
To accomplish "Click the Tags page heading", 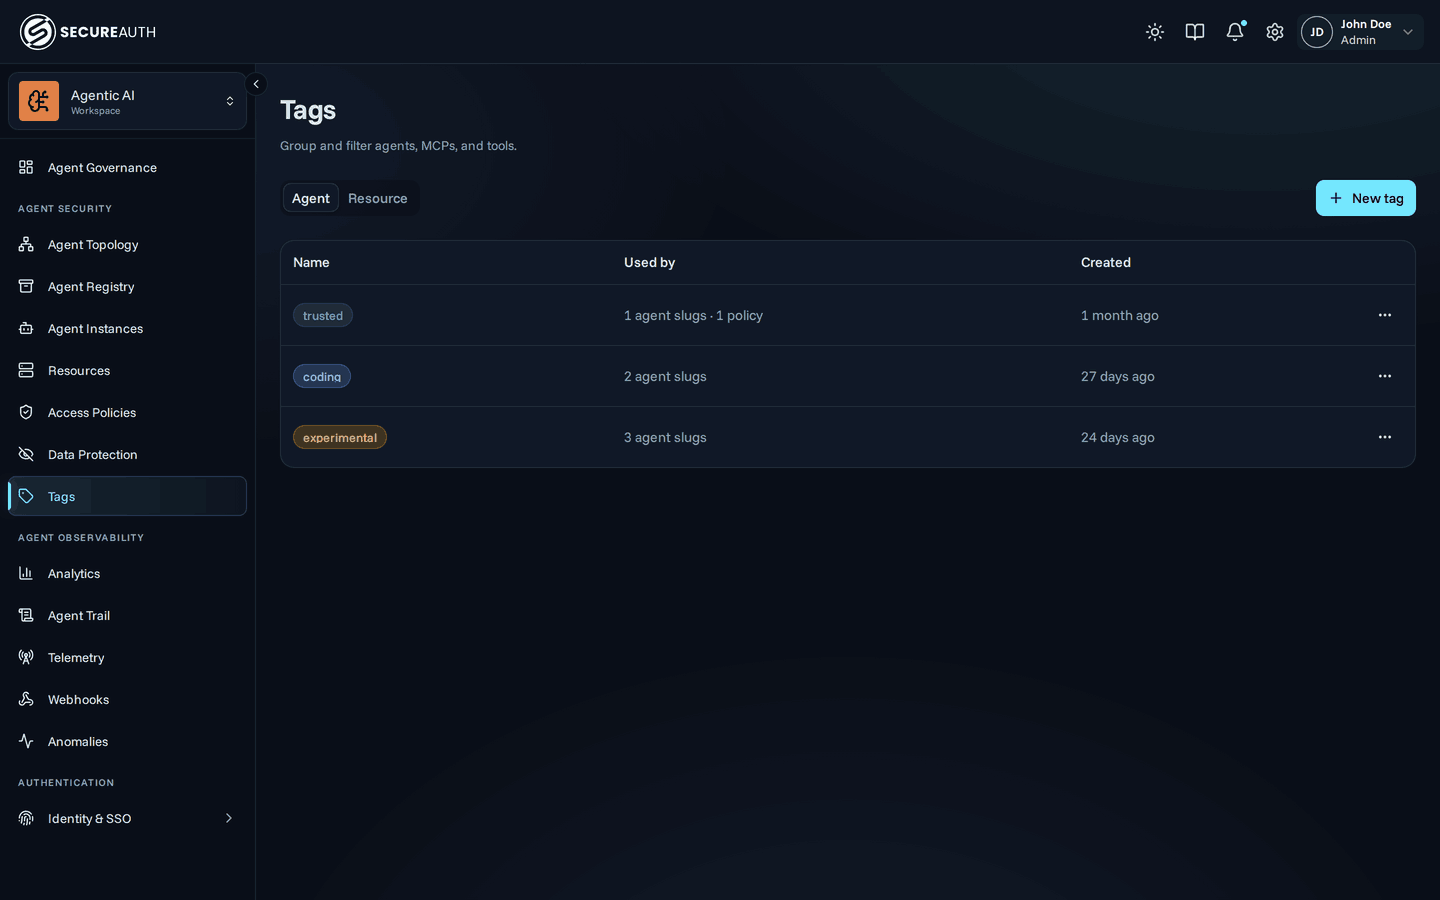I will coord(308,110).
